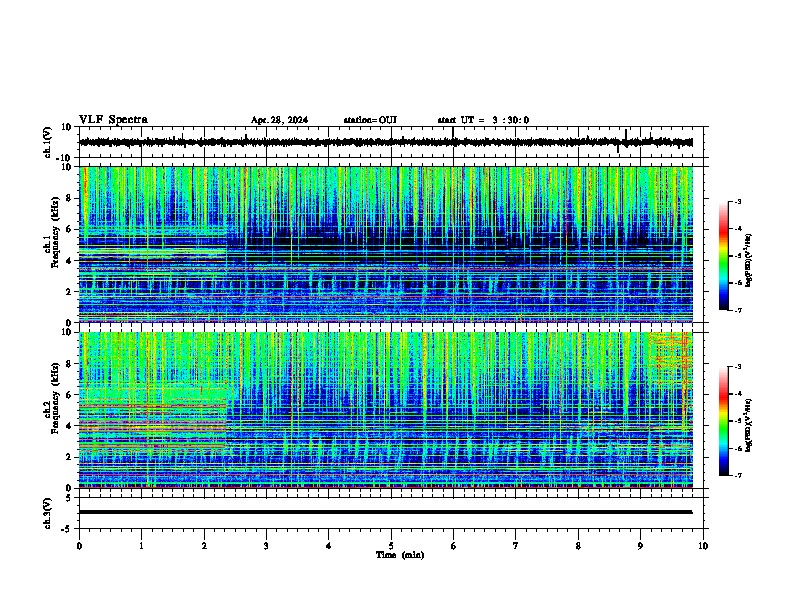Click the ch.1 color bar log(PSD) label
792x612 pixels.
749,260
